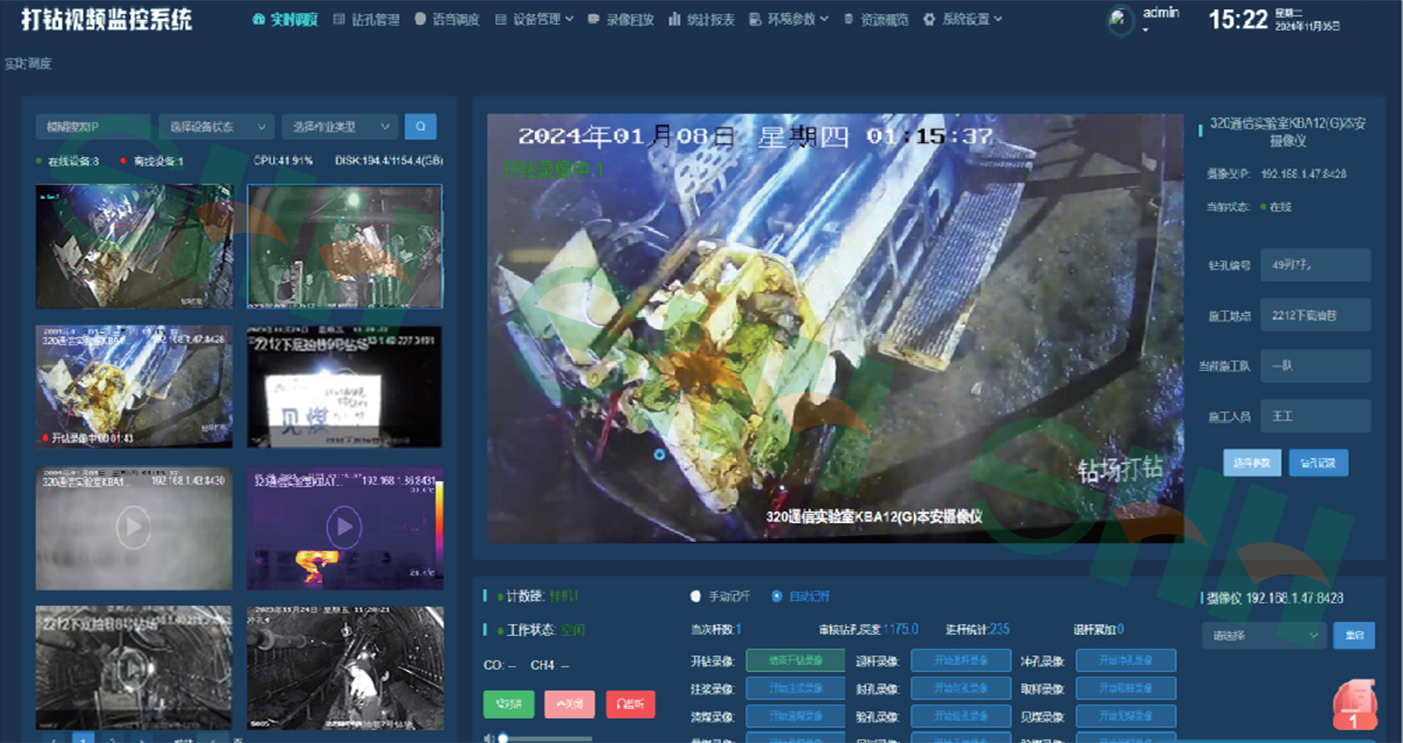Click the red alarm icon at bottom right
Screen dimensions: 1403x743
pos(1357,705)
